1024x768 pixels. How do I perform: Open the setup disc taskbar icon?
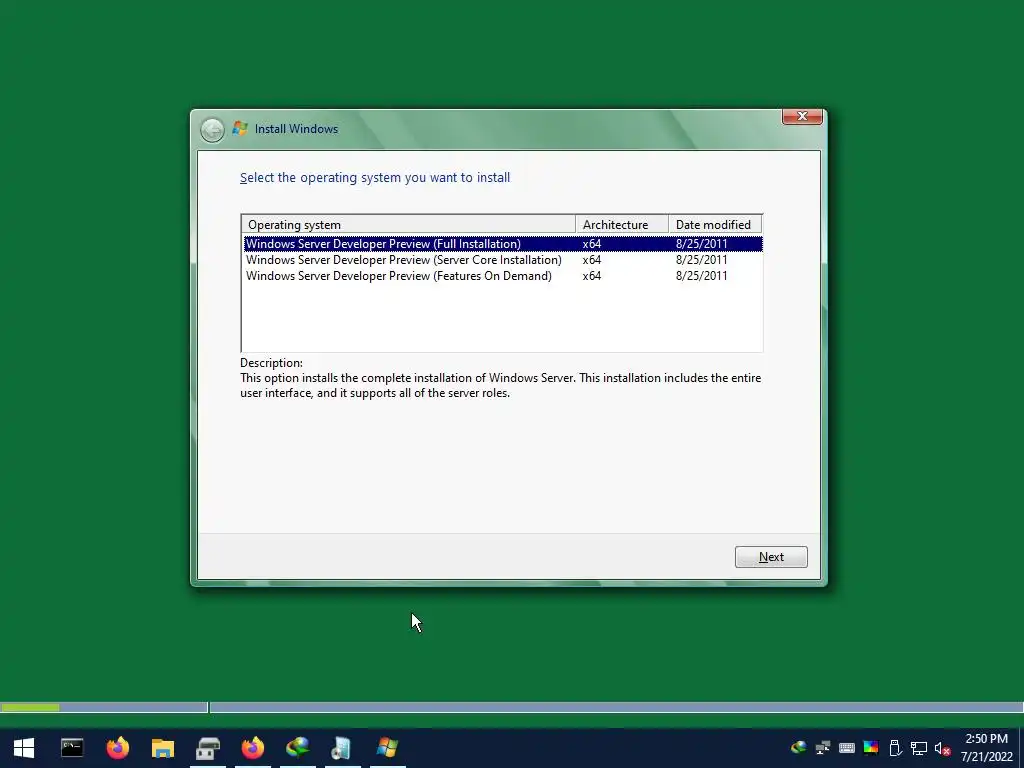342,748
